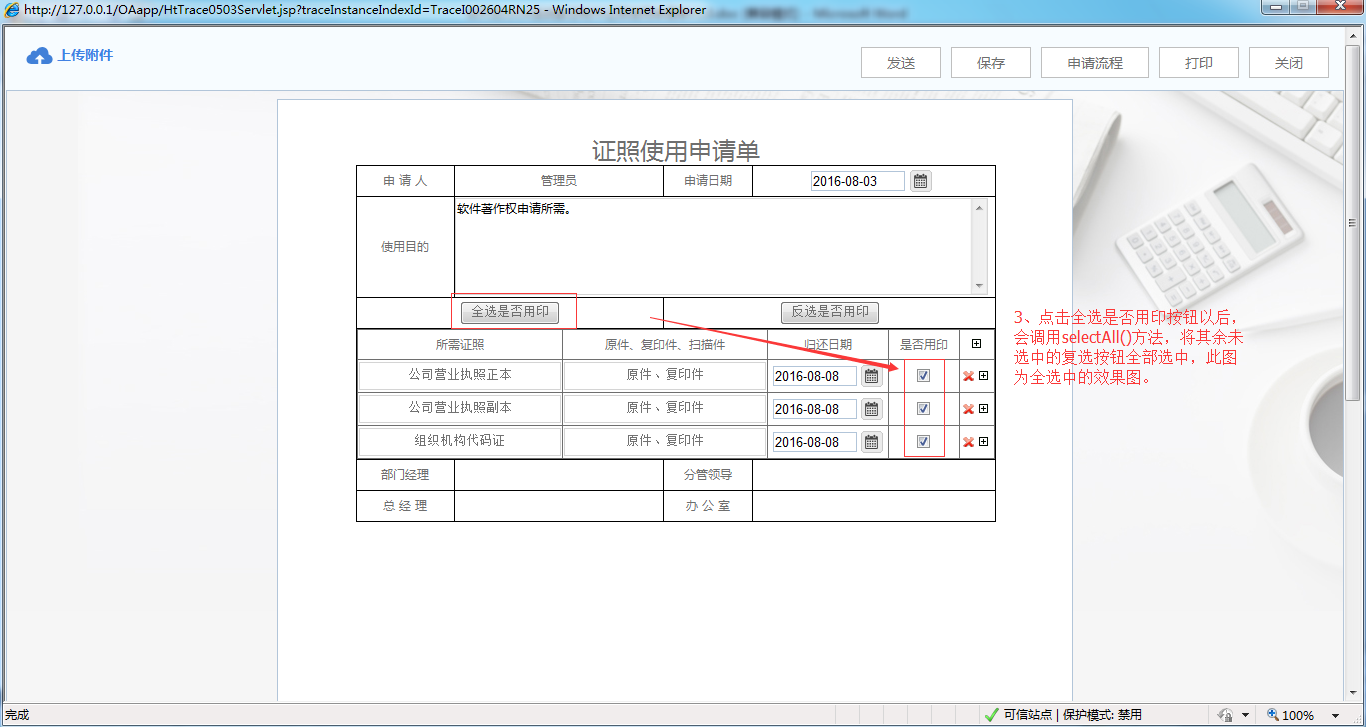Click the plus icon in table header
The width and height of the screenshot is (1366, 727).
point(977,344)
